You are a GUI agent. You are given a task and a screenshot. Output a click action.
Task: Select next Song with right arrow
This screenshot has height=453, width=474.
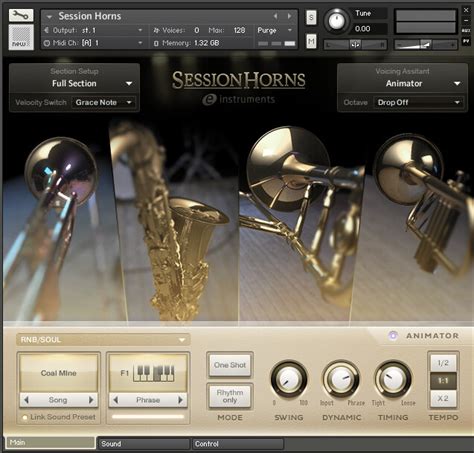(91, 400)
